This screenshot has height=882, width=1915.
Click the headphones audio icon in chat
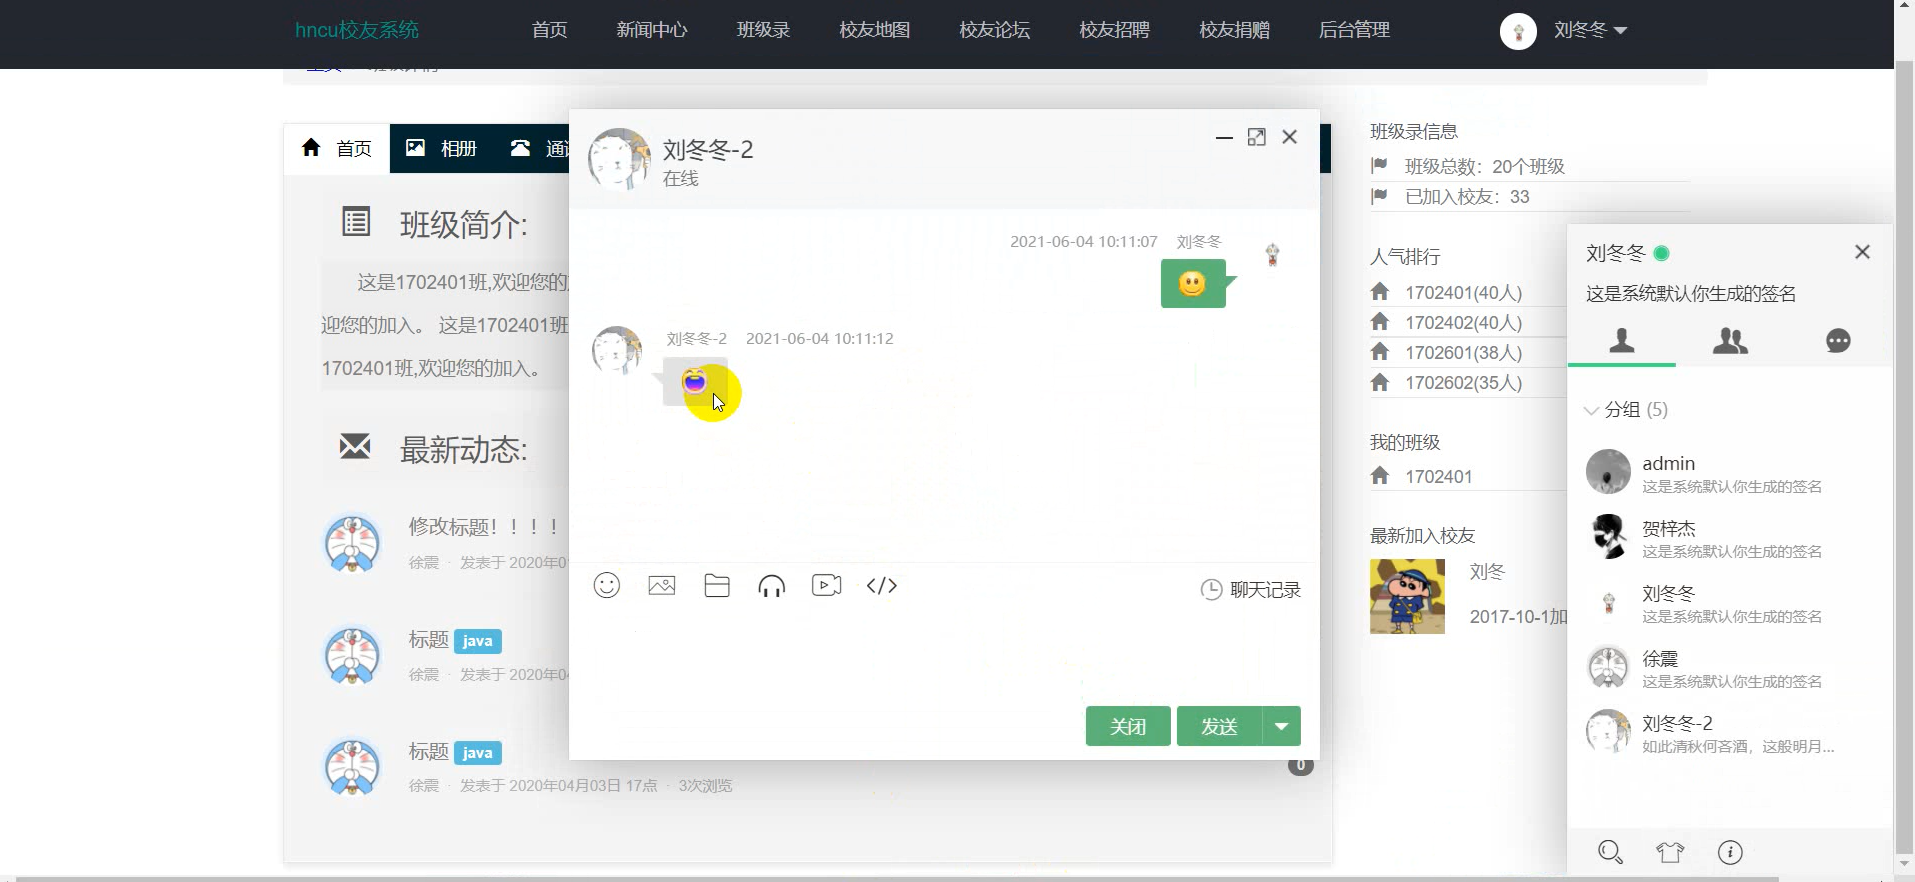(x=772, y=586)
